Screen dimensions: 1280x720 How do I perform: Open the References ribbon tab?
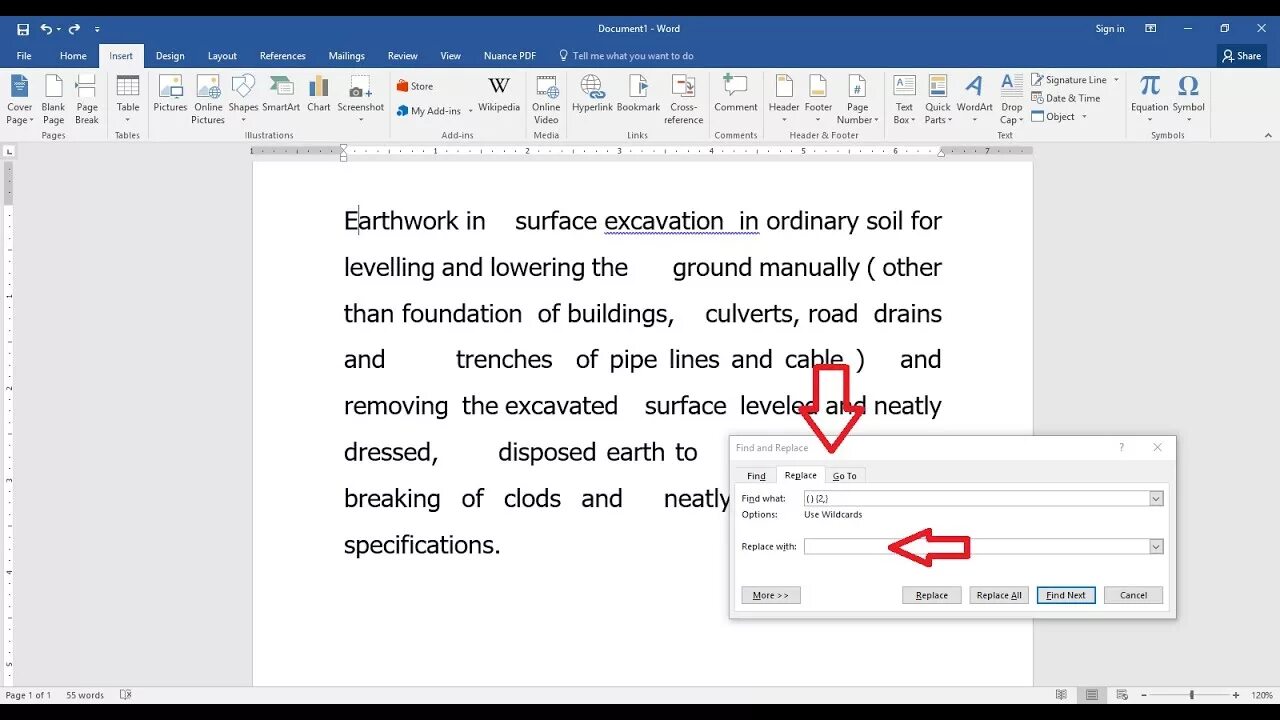point(282,56)
